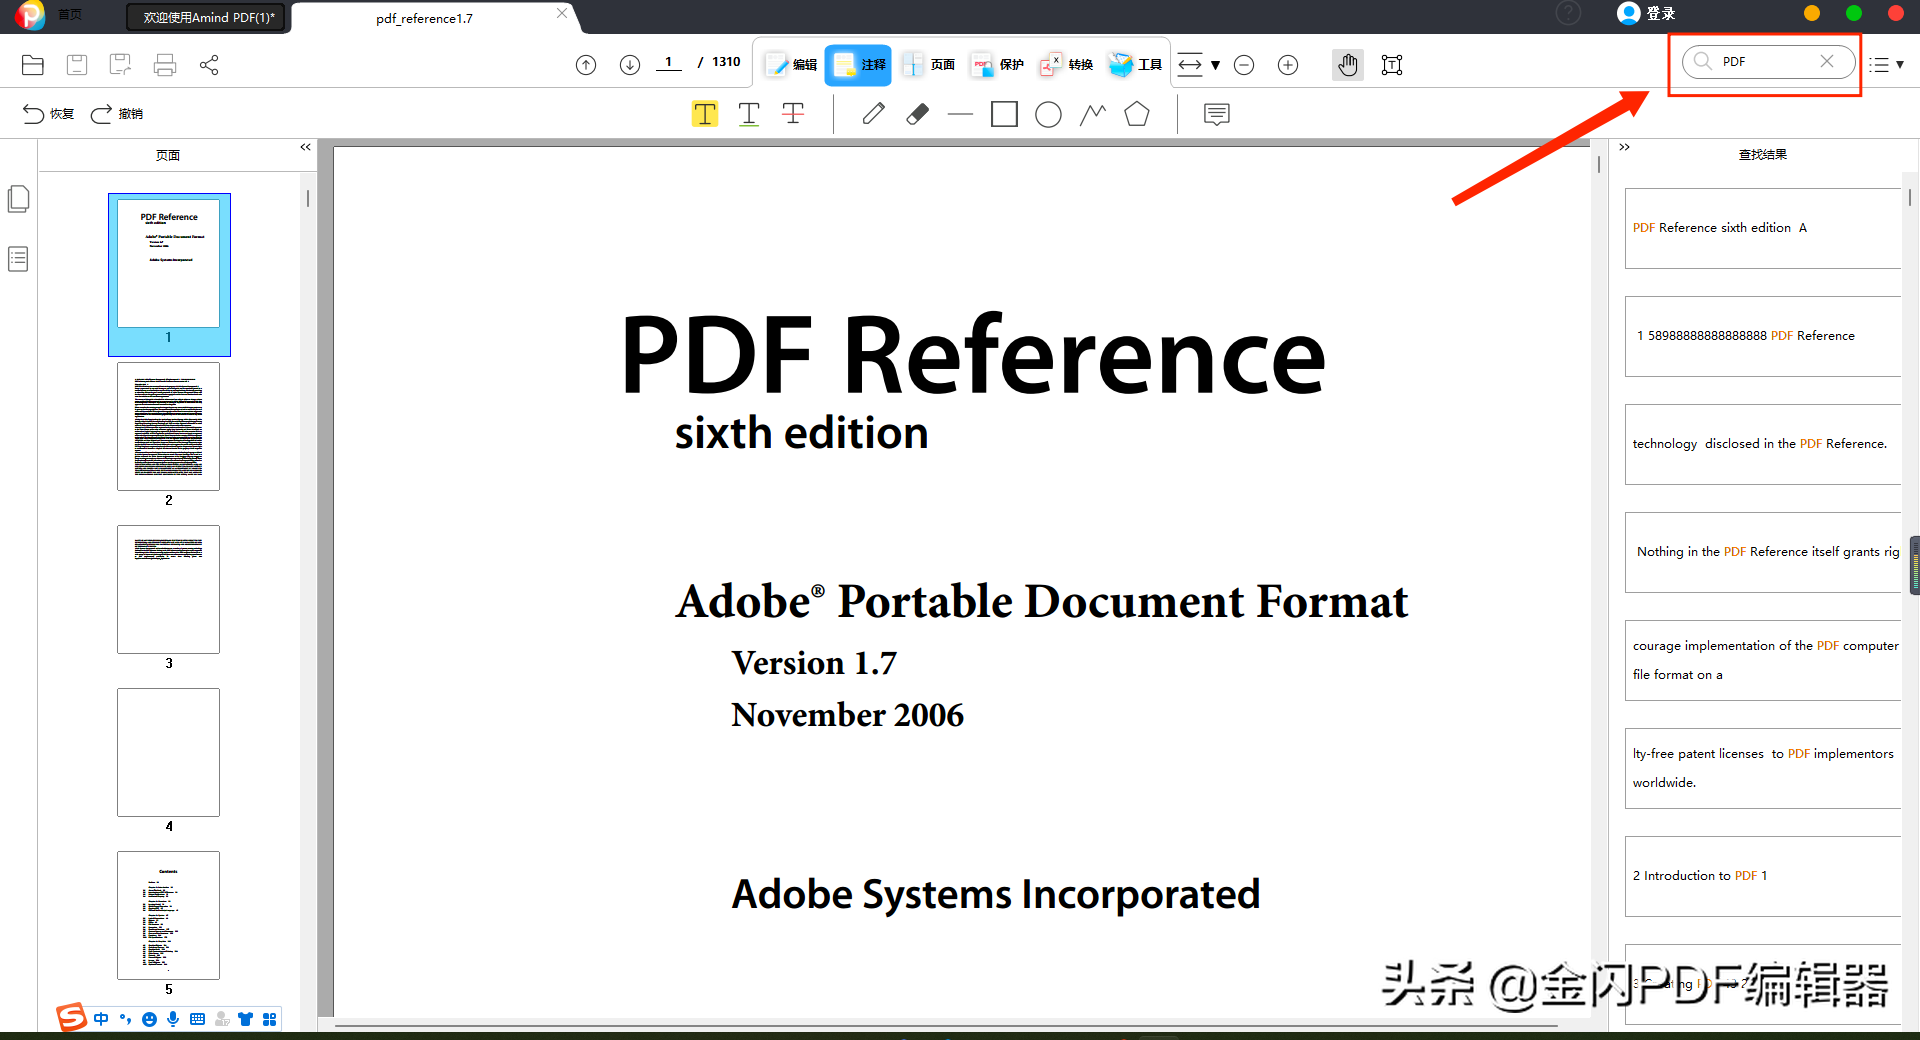Open result 'technology disclosed in the PDF Reference.'
The height and width of the screenshot is (1040, 1920).
click(x=1763, y=444)
